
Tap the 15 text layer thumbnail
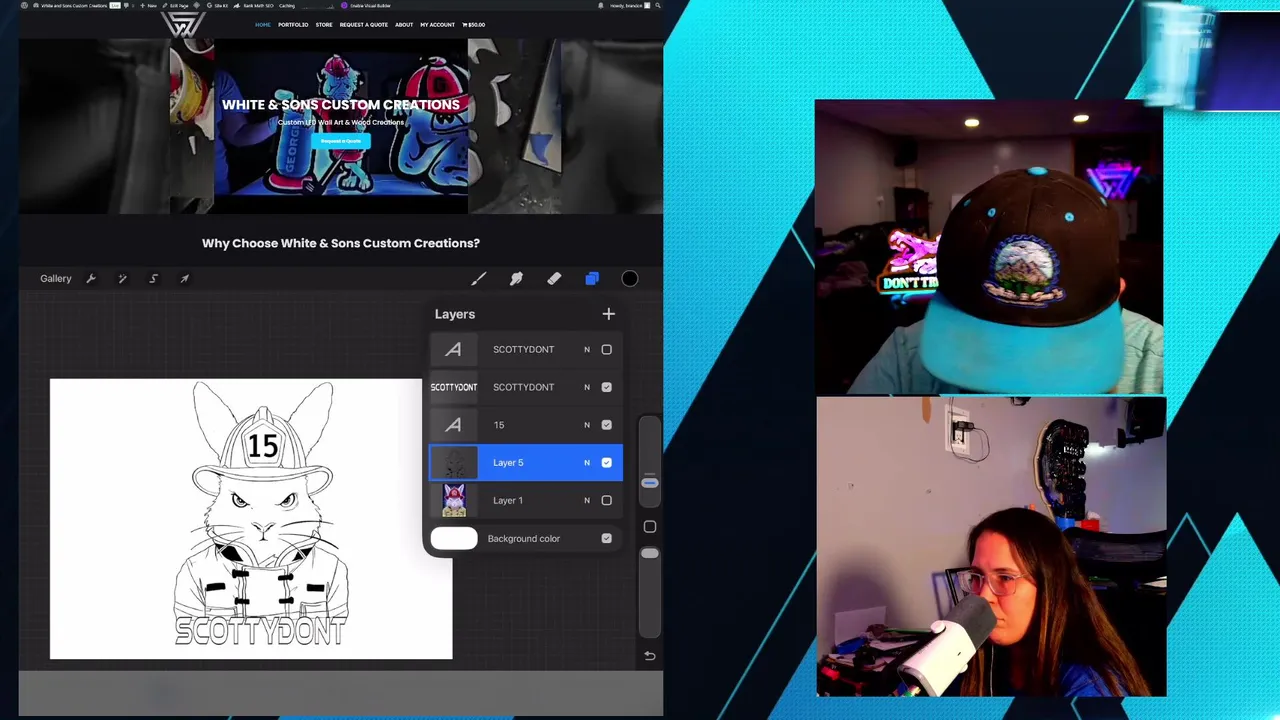[x=454, y=425]
